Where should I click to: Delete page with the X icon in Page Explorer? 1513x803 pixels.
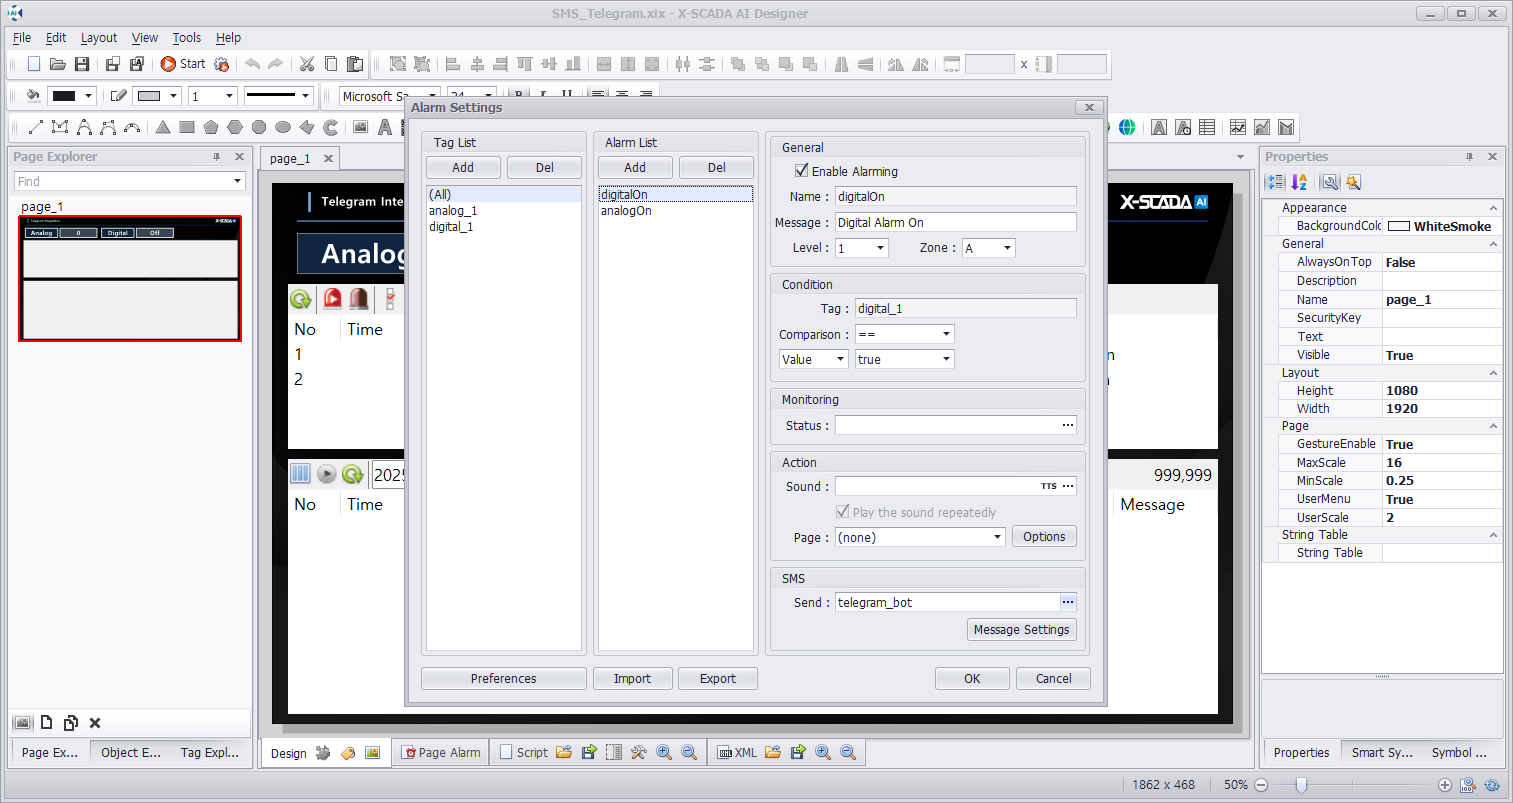(x=95, y=722)
